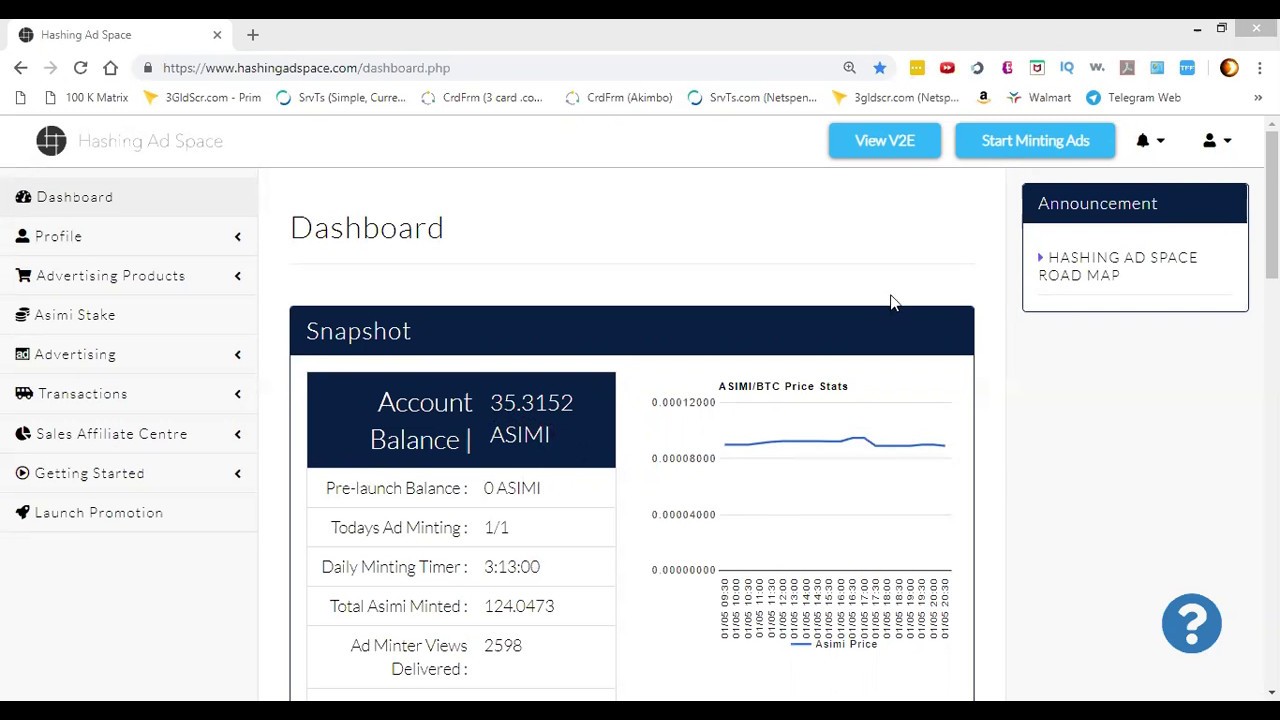Click the Total Asimi Minted value 124.0473
This screenshot has height=720, width=1280.
519,606
